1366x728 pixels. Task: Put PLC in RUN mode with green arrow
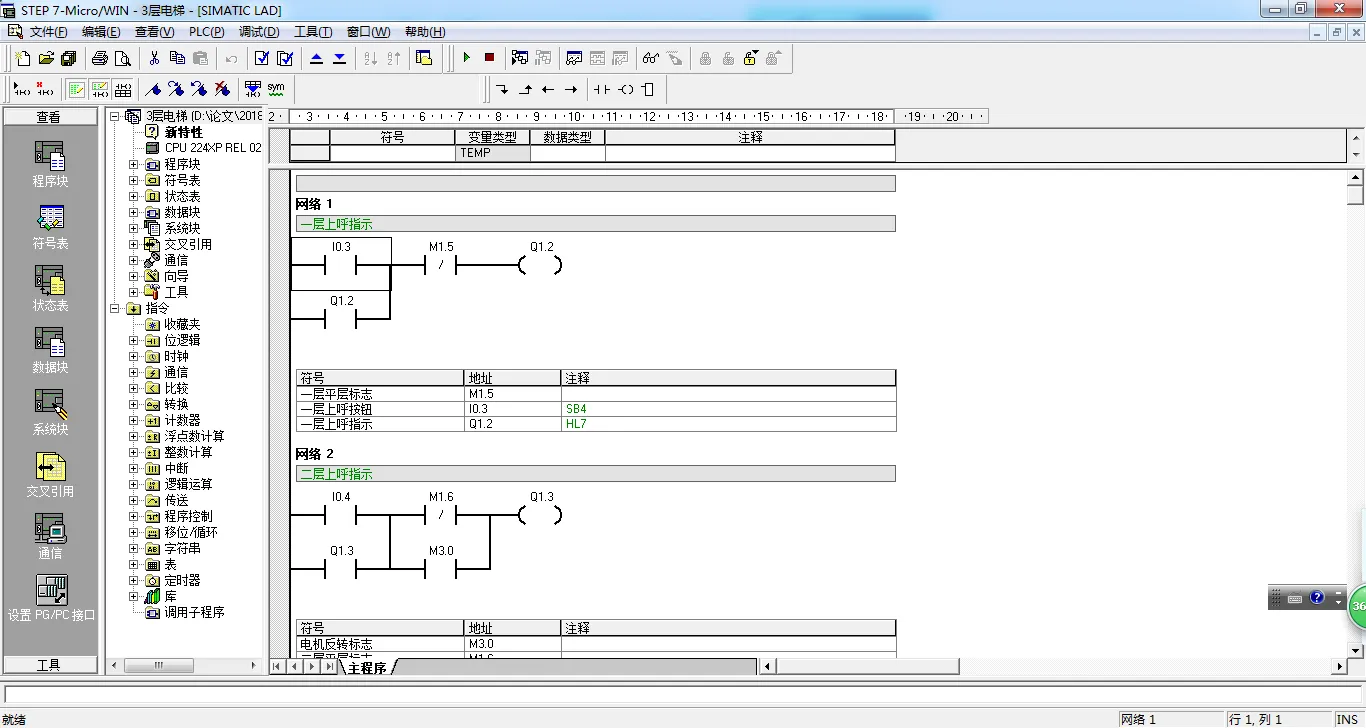point(466,58)
